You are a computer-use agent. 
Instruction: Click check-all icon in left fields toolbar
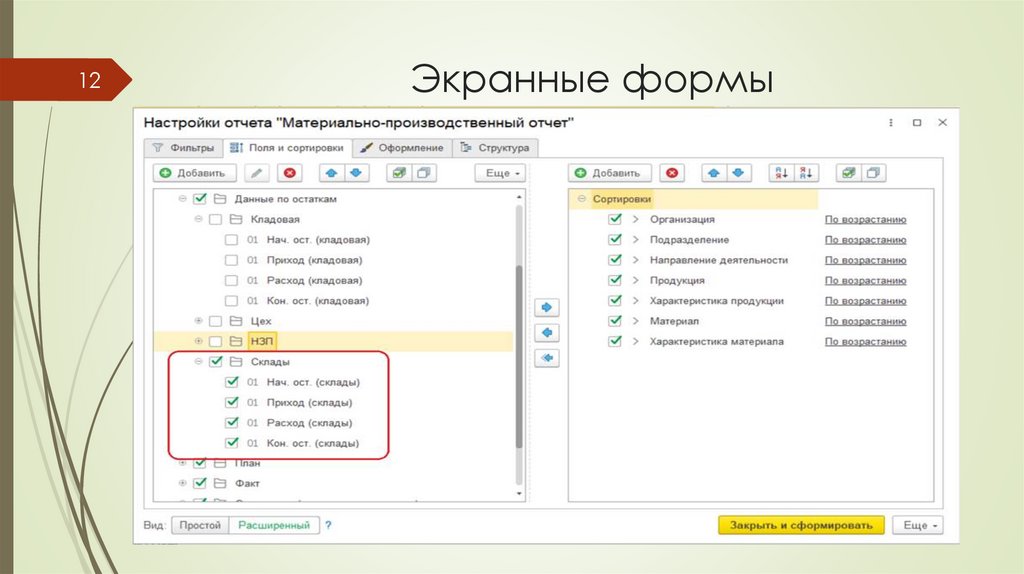(399, 173)
